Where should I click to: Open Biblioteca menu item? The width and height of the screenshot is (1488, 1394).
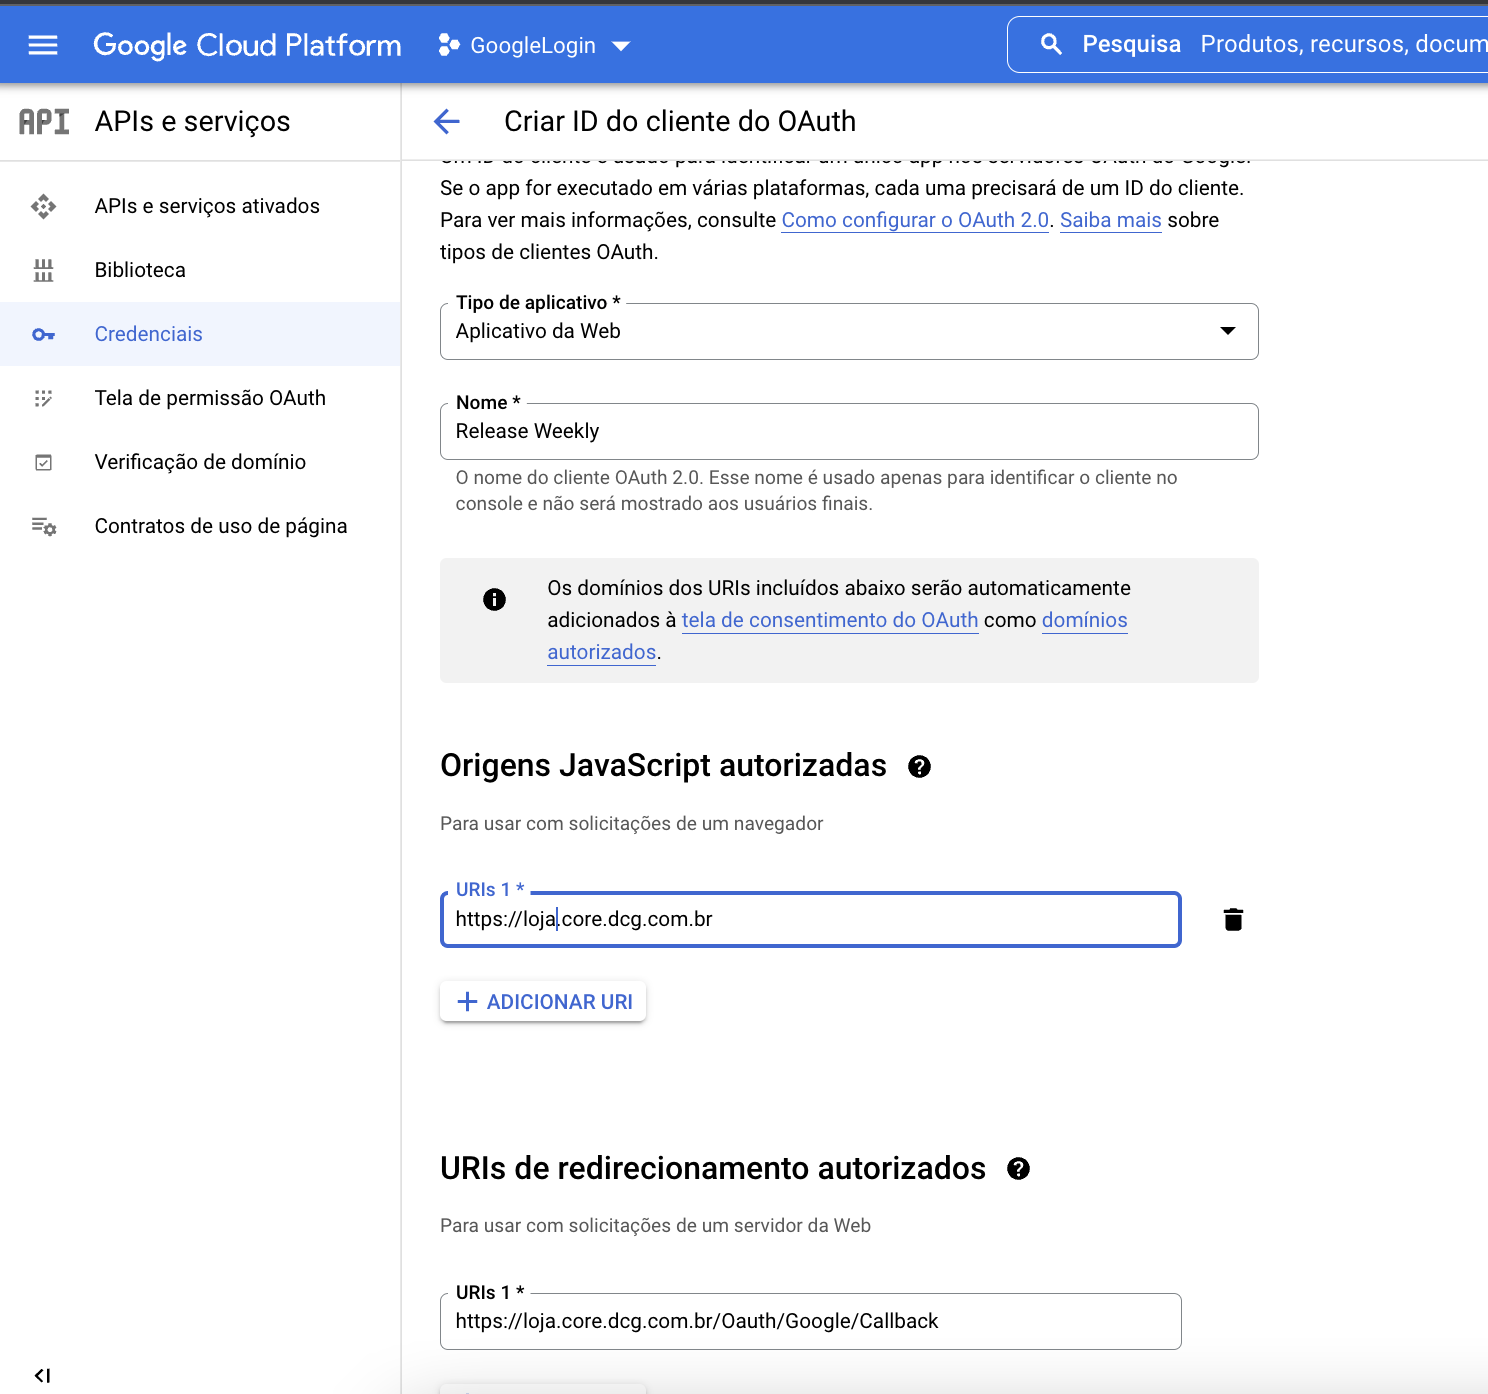click(200, 270)
